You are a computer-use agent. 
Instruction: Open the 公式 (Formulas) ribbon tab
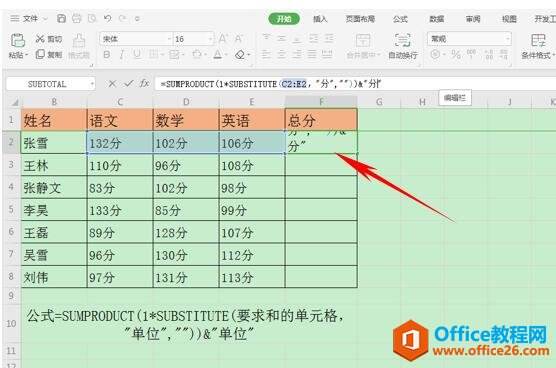[400, 19]
